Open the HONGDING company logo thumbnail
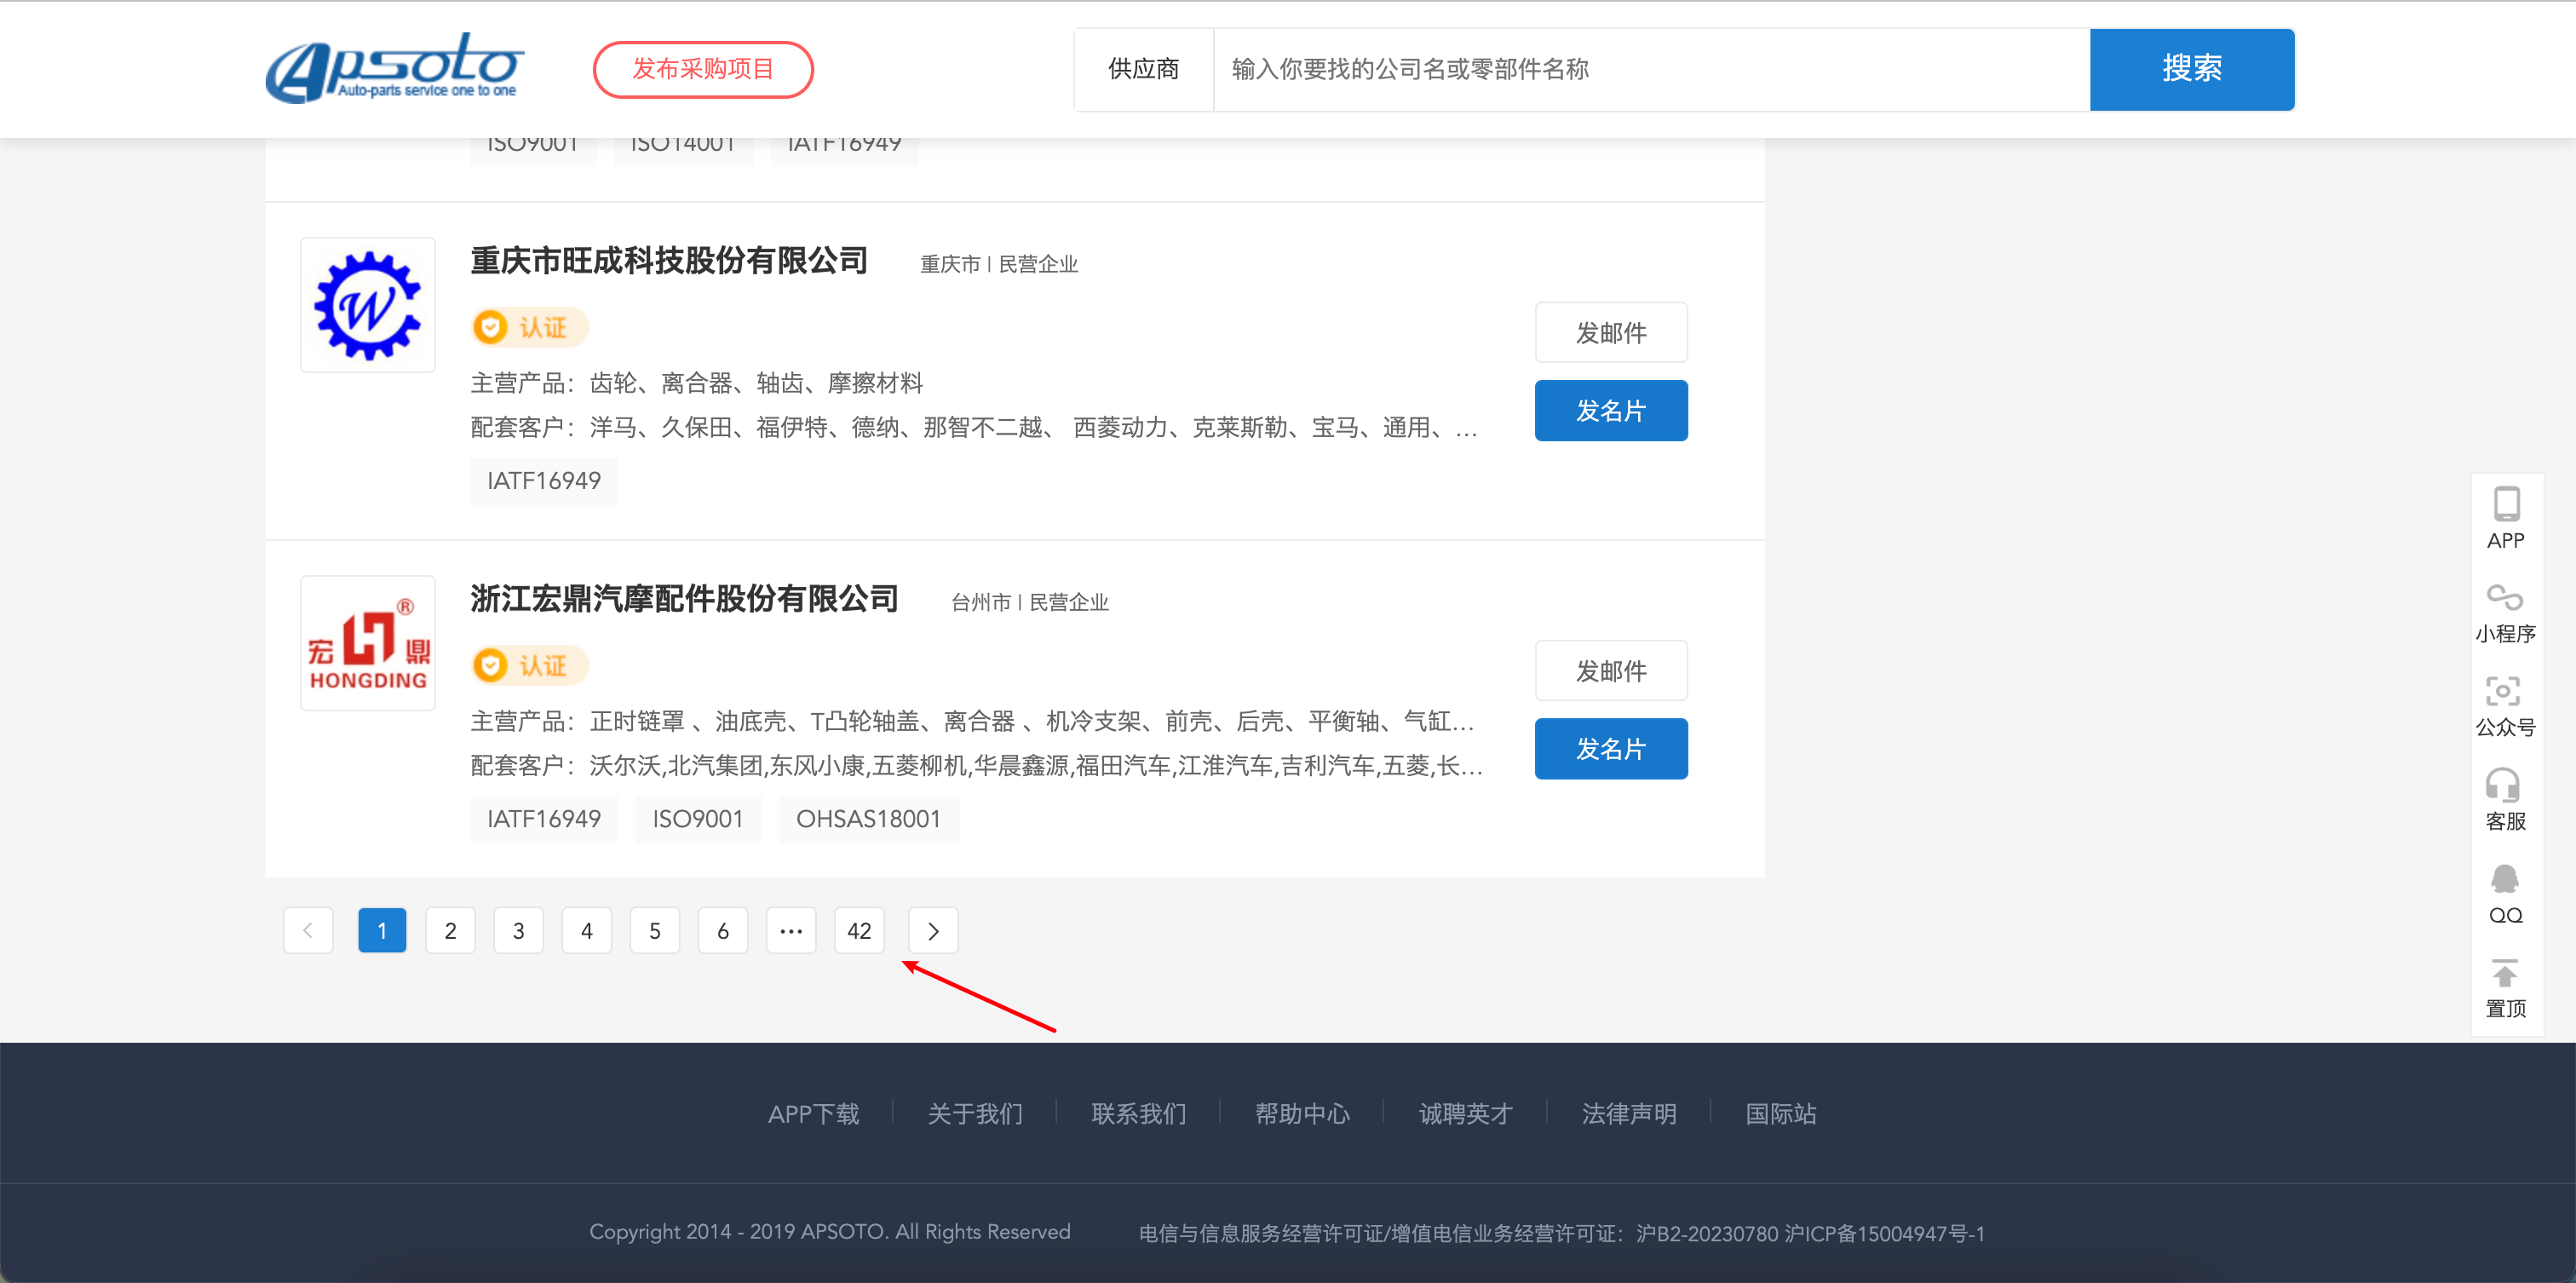2576x1283 pixels. 368,643
